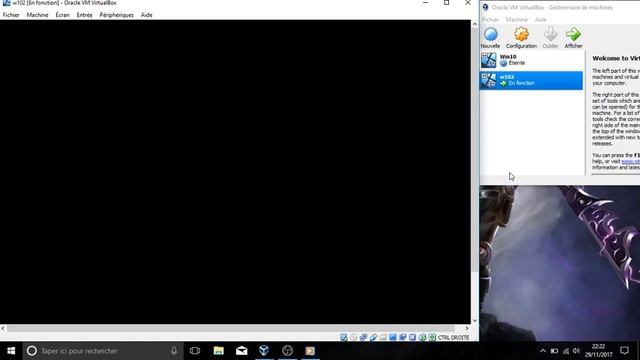Click the Configuration gear icon

pos(521,35)
